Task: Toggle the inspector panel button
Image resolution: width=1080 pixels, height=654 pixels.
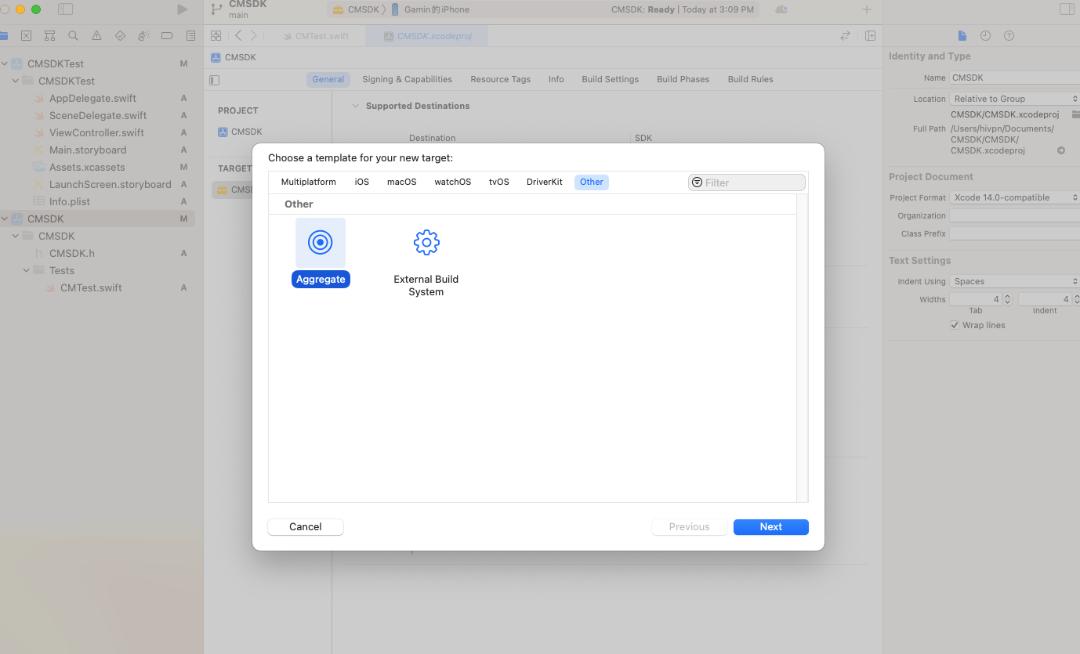Action: point(1068,10)
